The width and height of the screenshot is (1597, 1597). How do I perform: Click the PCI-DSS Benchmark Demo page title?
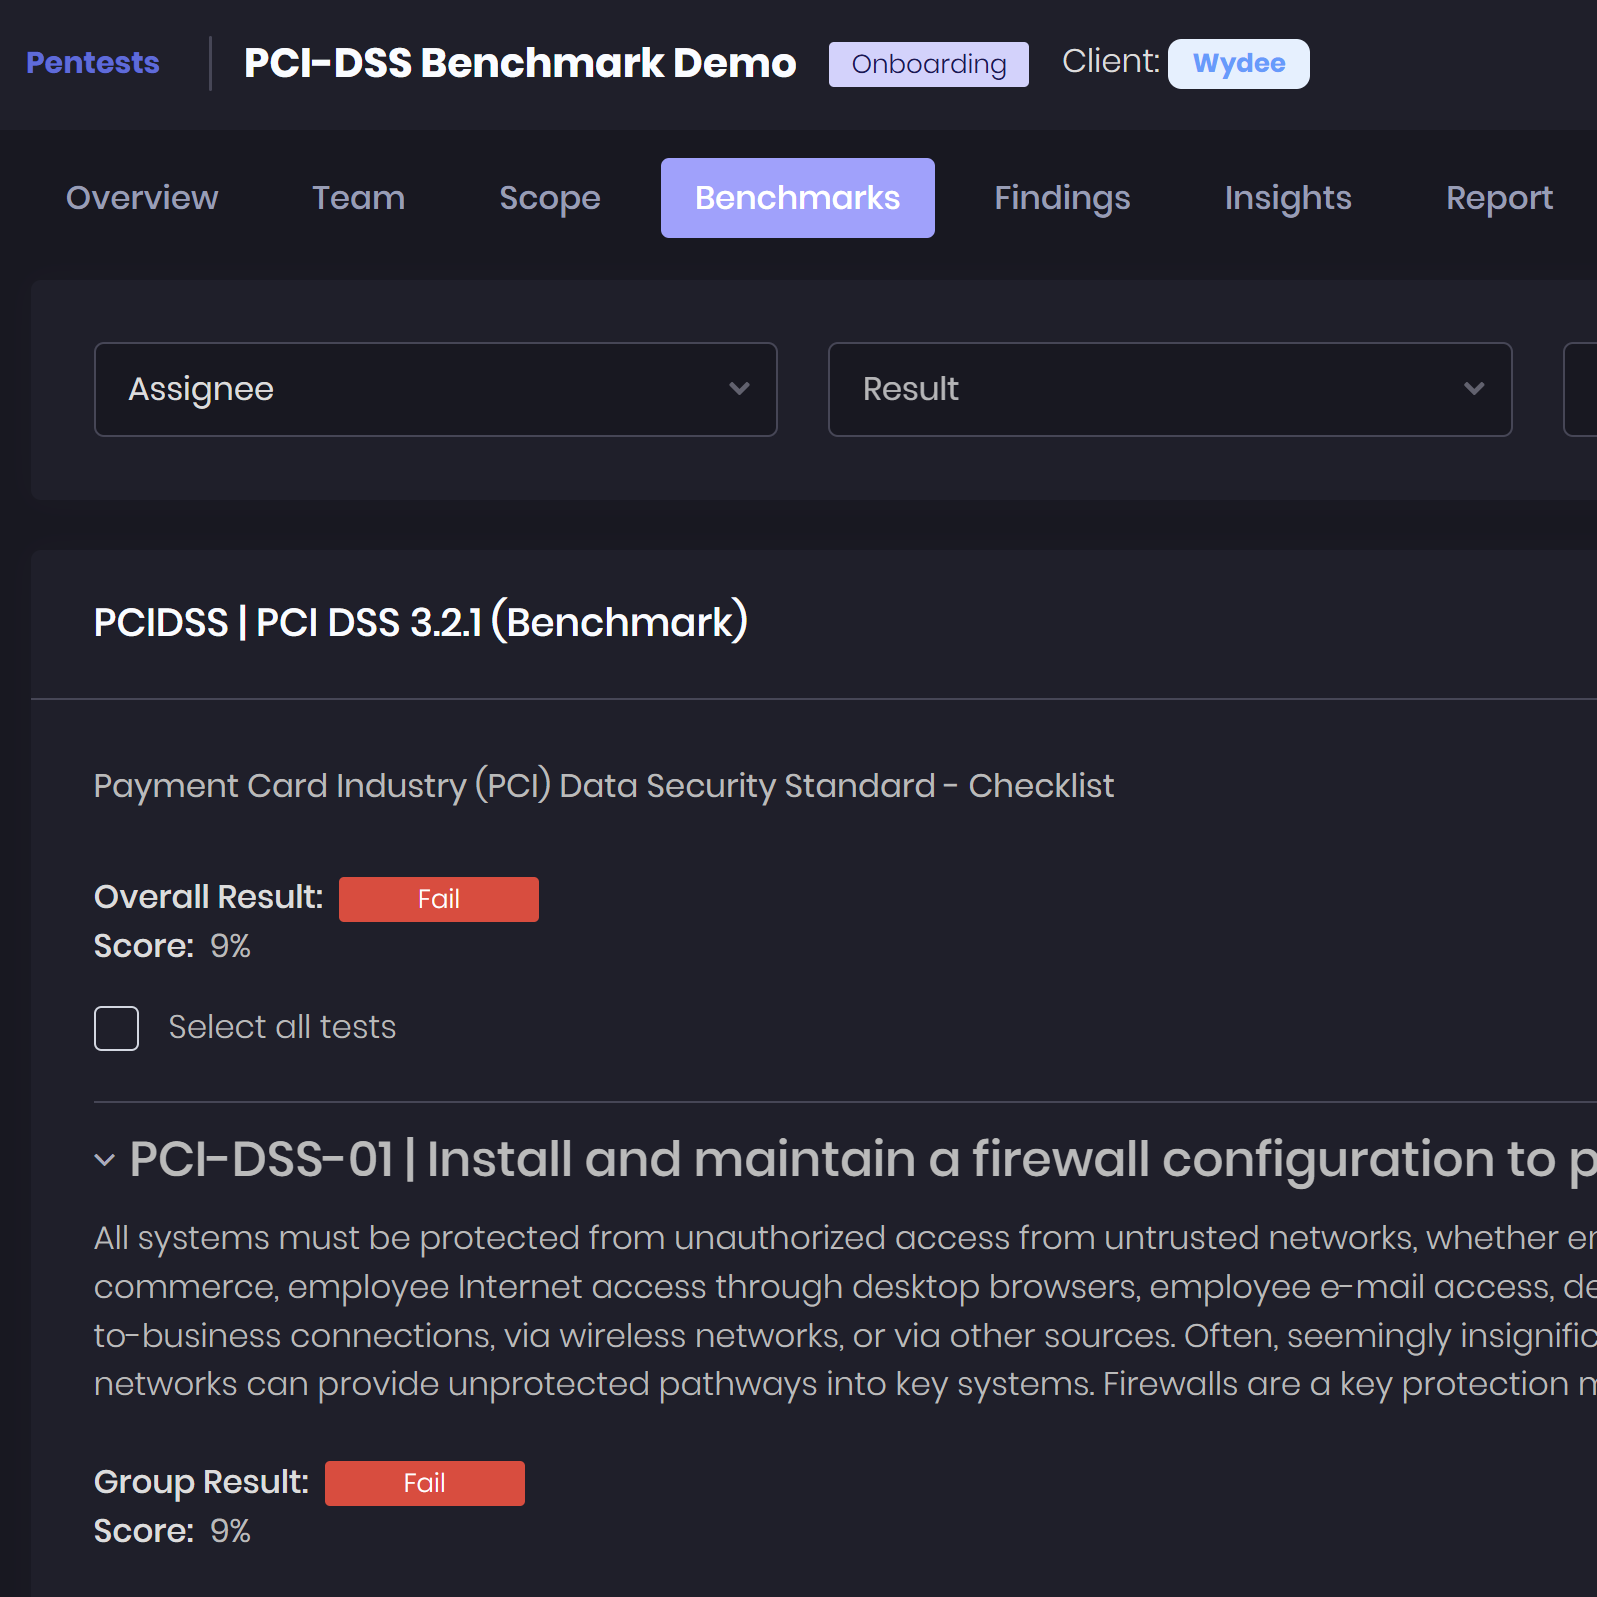click(520, 63)
